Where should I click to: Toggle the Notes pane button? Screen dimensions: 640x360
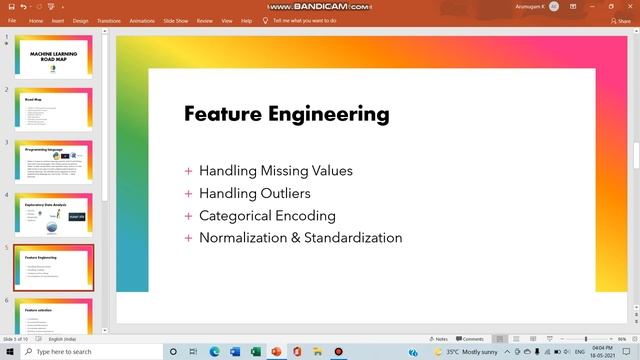pos(439,339)
